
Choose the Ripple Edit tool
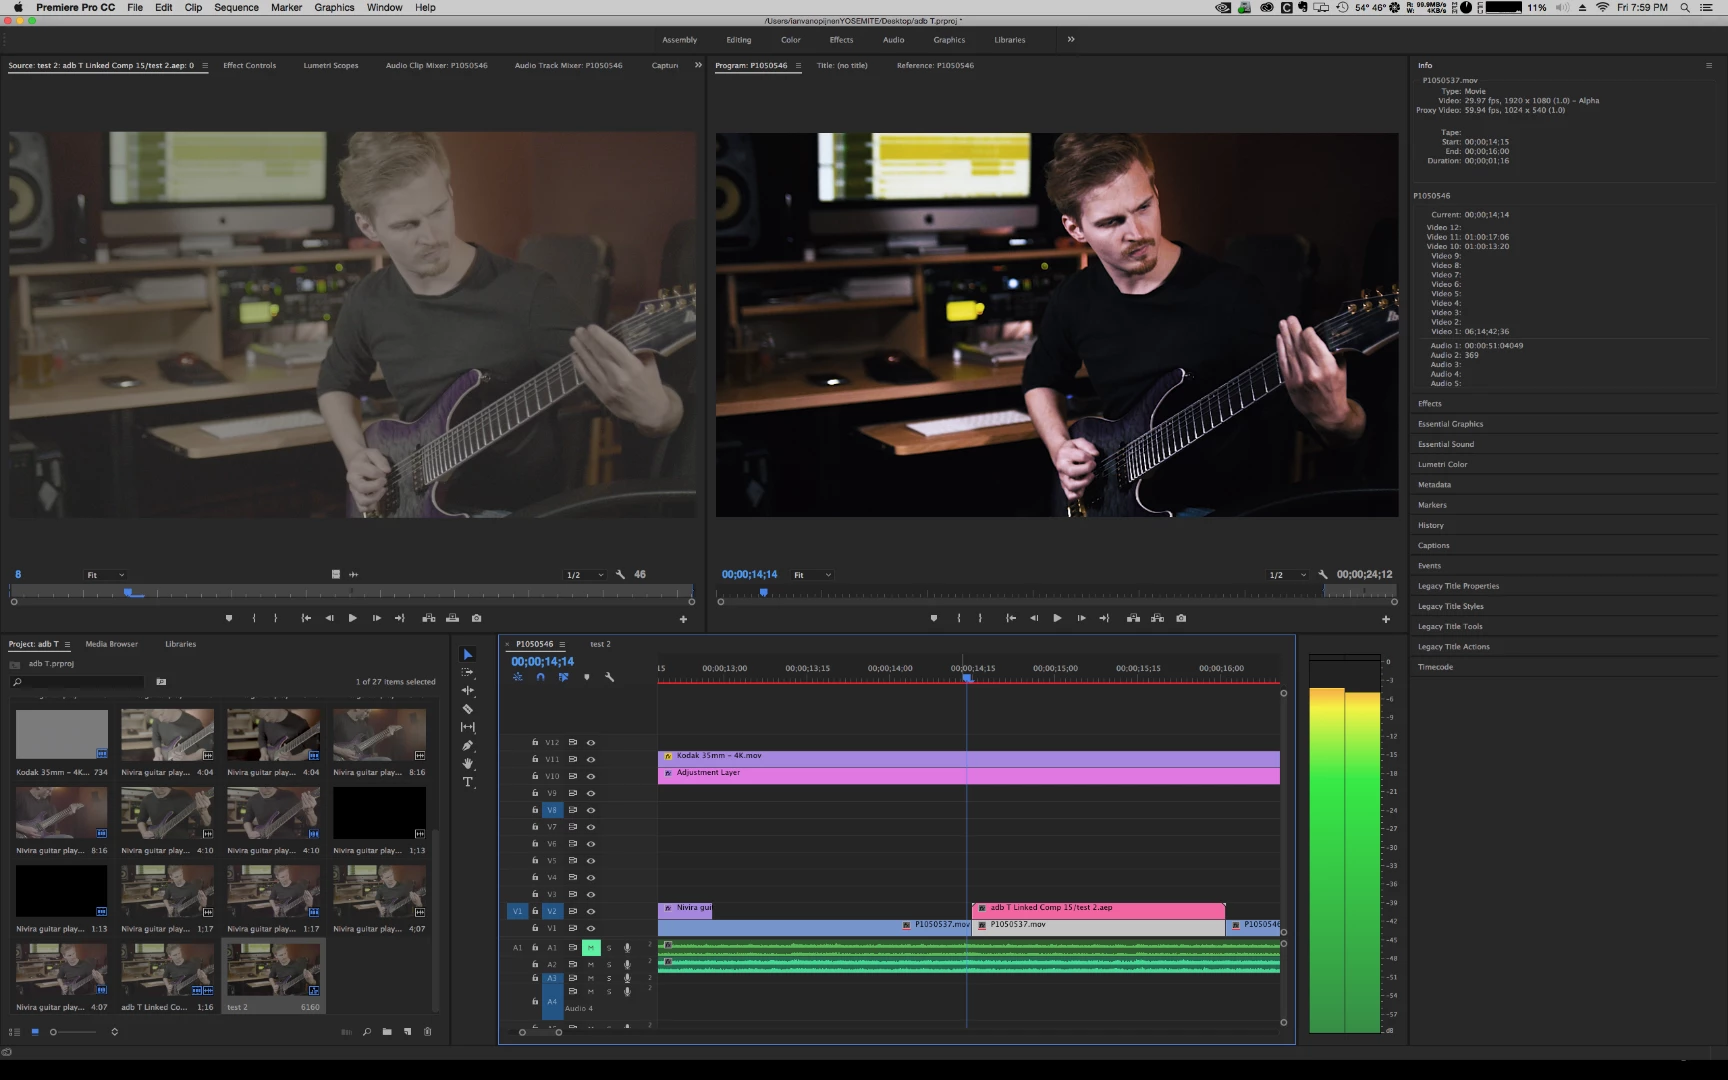[x=467, y=690]
